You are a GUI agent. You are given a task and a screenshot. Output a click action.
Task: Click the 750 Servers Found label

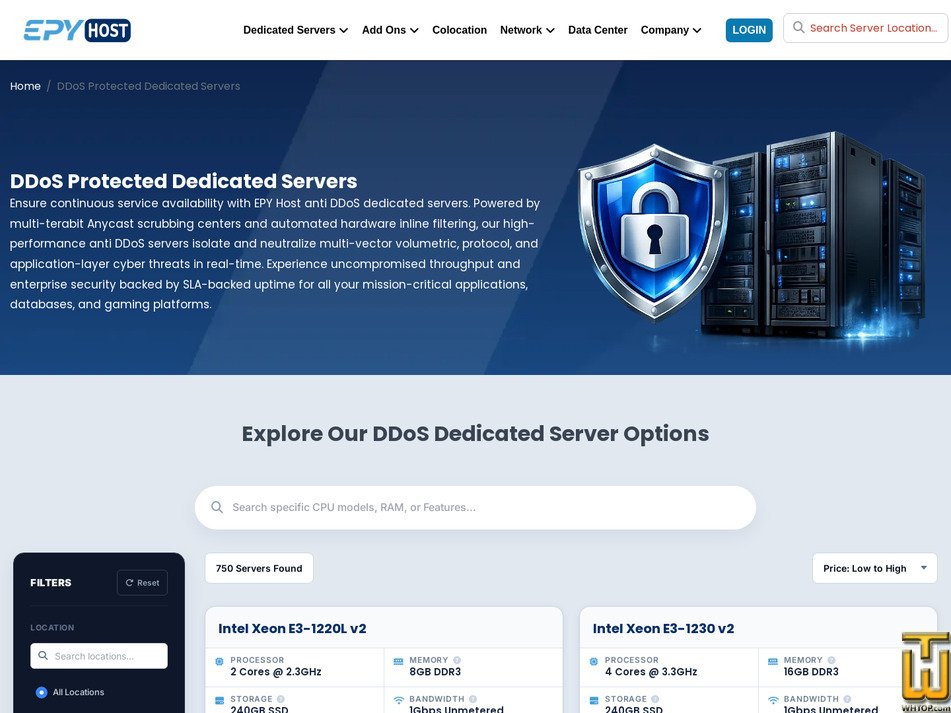click(259, 568)
